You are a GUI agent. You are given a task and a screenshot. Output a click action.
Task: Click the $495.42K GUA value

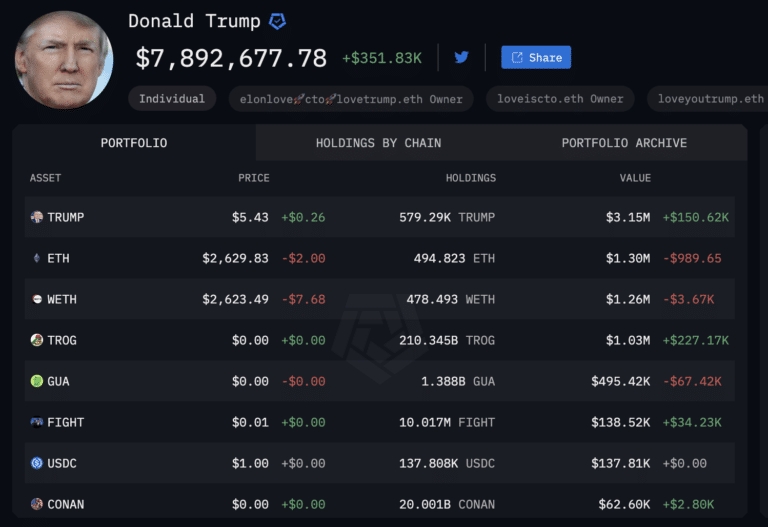pyautogui.click(x=621, y=381)
